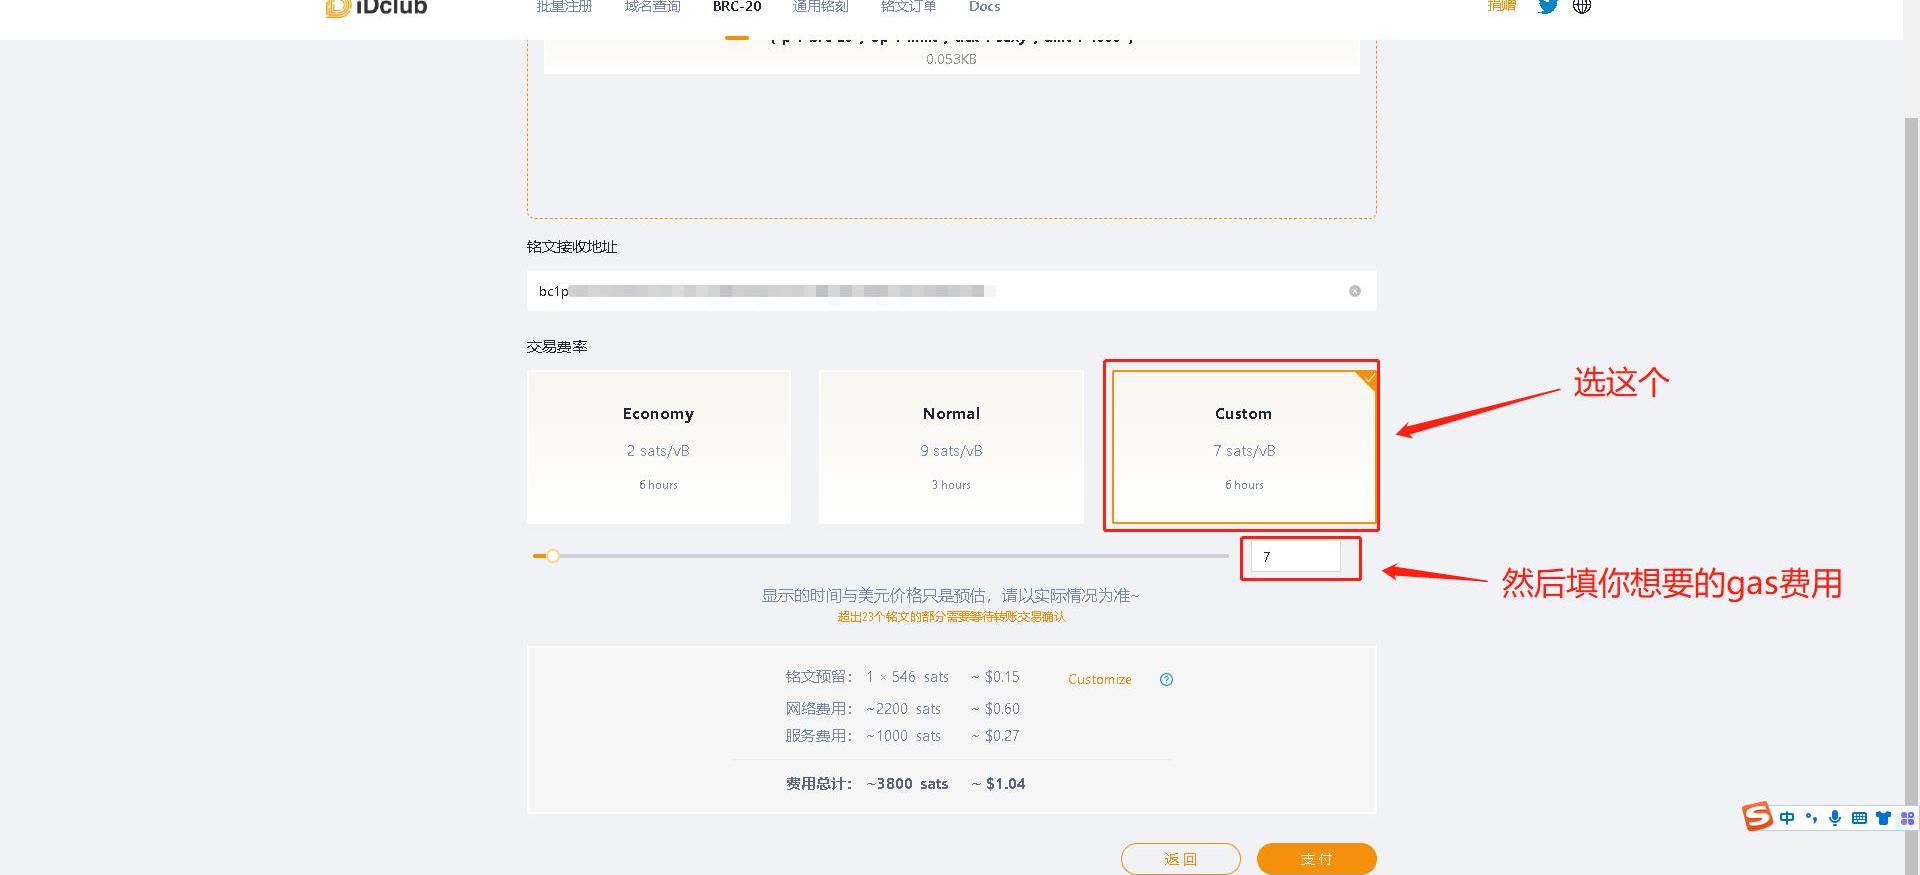This screenshot has width=1920, height=875.
Task: Clear the receiving address with X icon
Action: click(x=1354, y=291)
